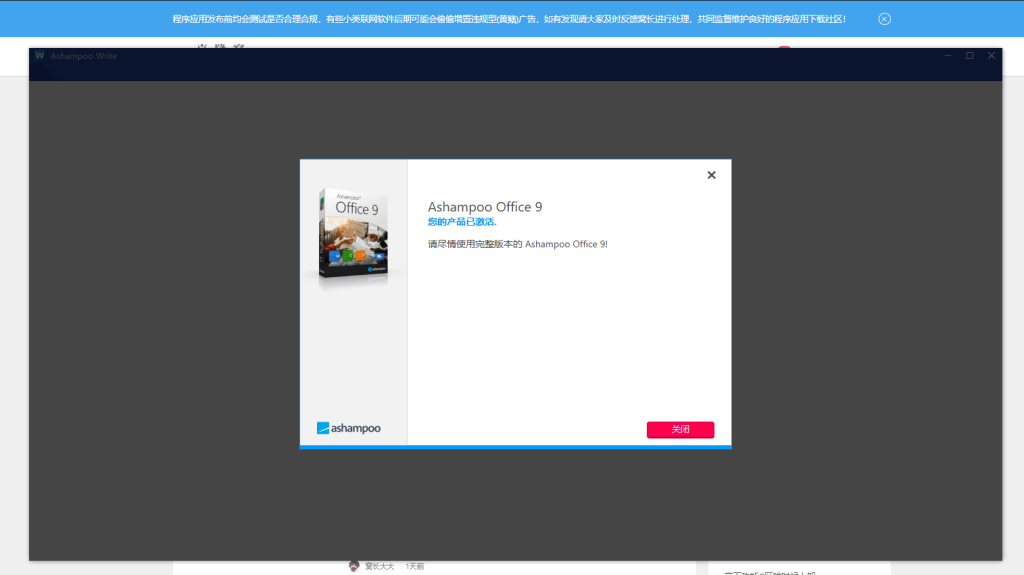The width and height of the screenshot is (1024, 575).
Task: Click the 1天前 timestamp text
Action: (415, 567)
